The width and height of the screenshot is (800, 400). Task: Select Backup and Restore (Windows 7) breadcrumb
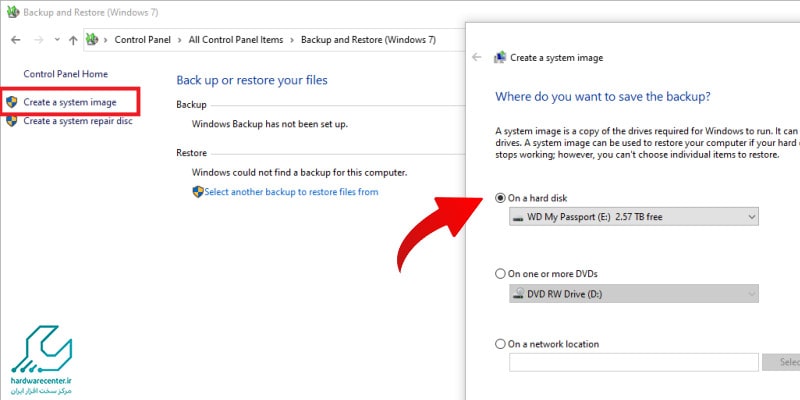point(368,40)
